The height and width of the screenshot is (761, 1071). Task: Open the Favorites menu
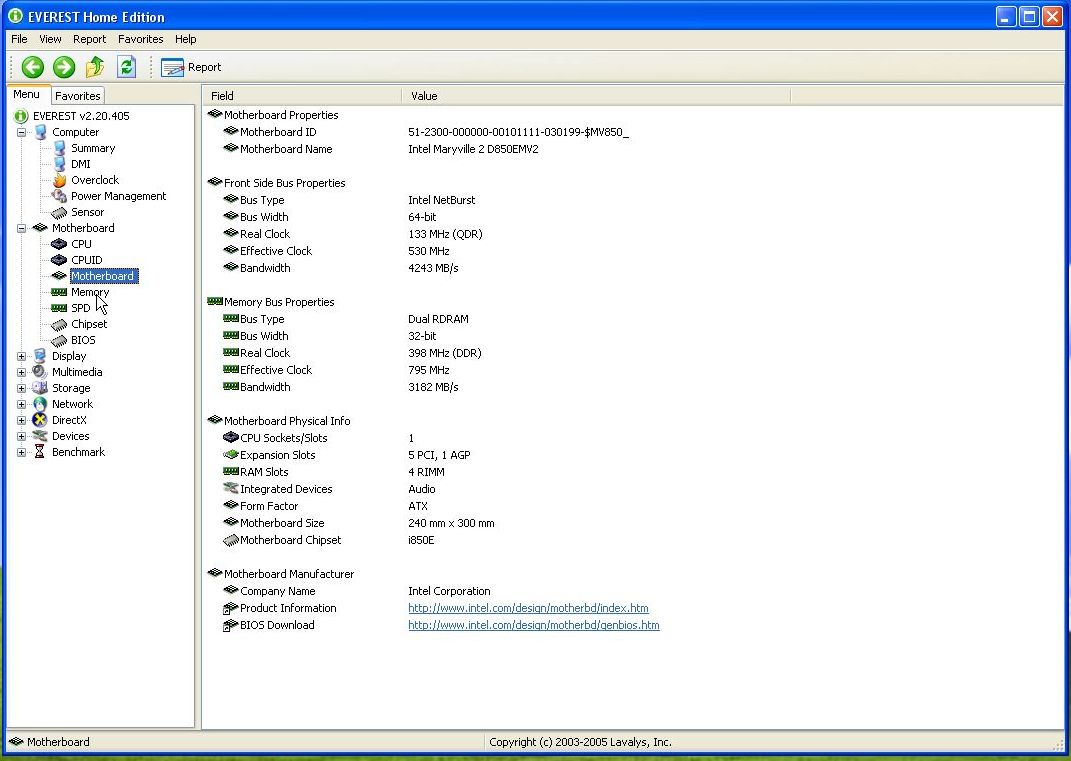point(141,39)
